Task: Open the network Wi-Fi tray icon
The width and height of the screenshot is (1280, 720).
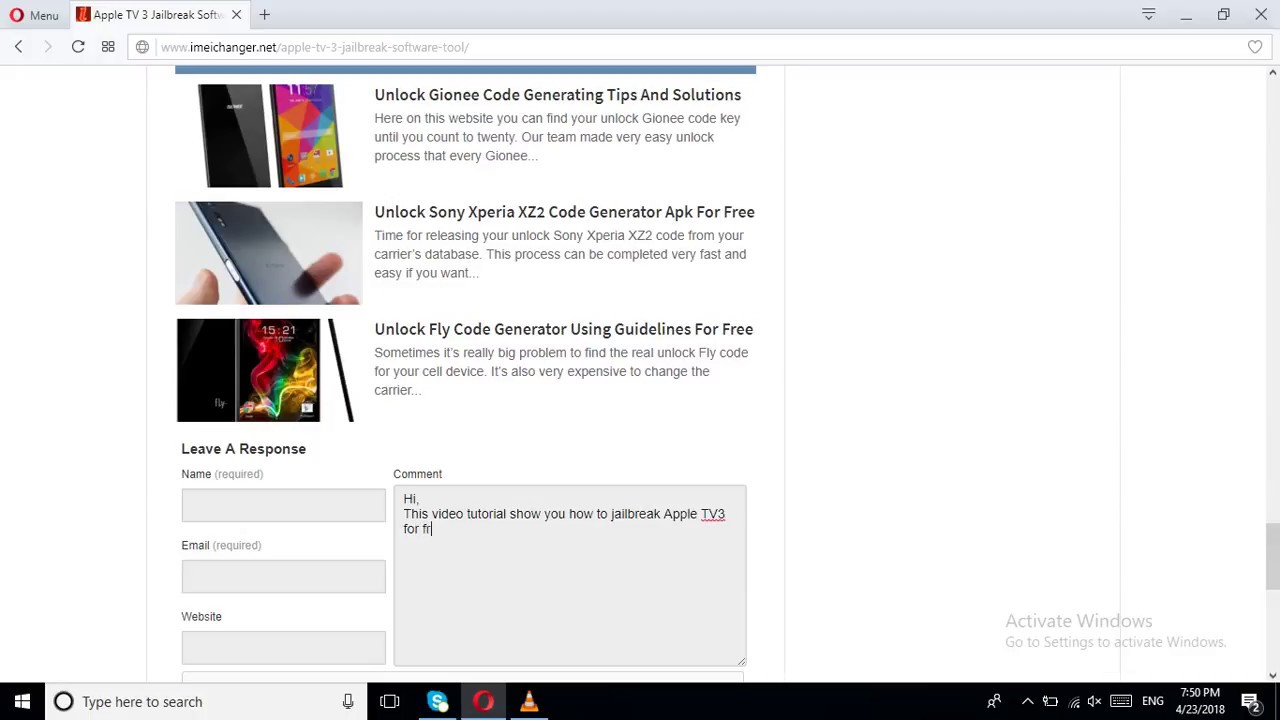Action: [x=1073, y=702]
